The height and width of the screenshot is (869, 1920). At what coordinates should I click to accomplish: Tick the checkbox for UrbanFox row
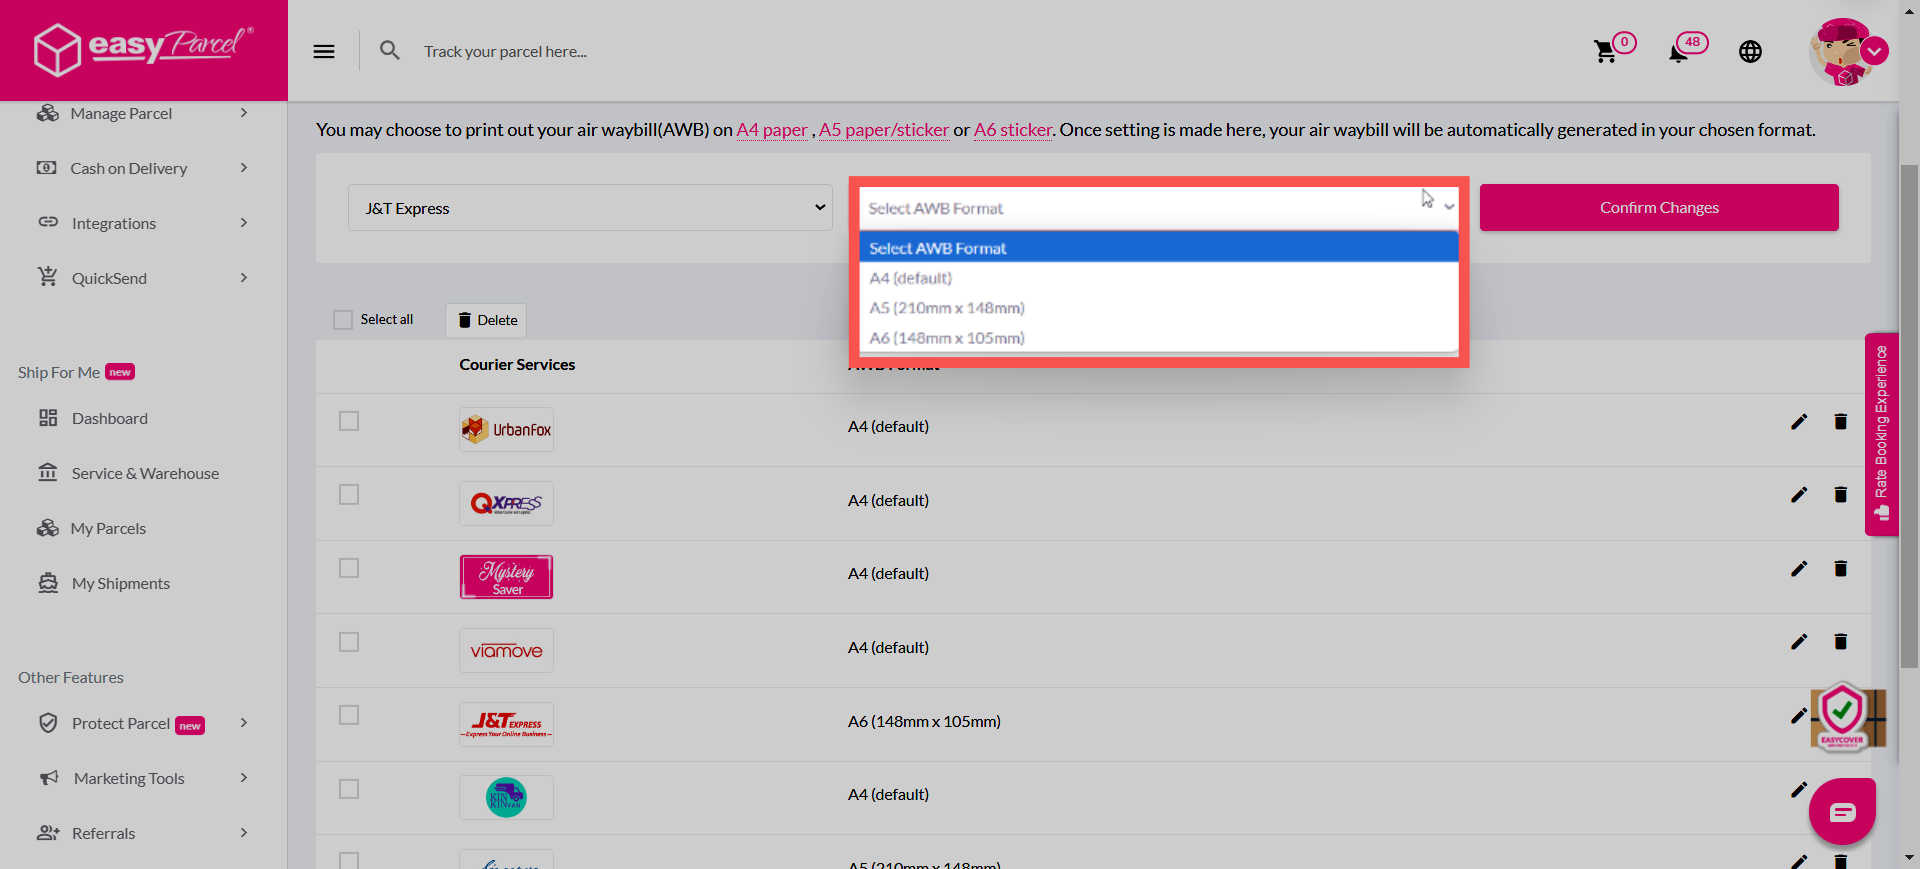coord(349,421)
